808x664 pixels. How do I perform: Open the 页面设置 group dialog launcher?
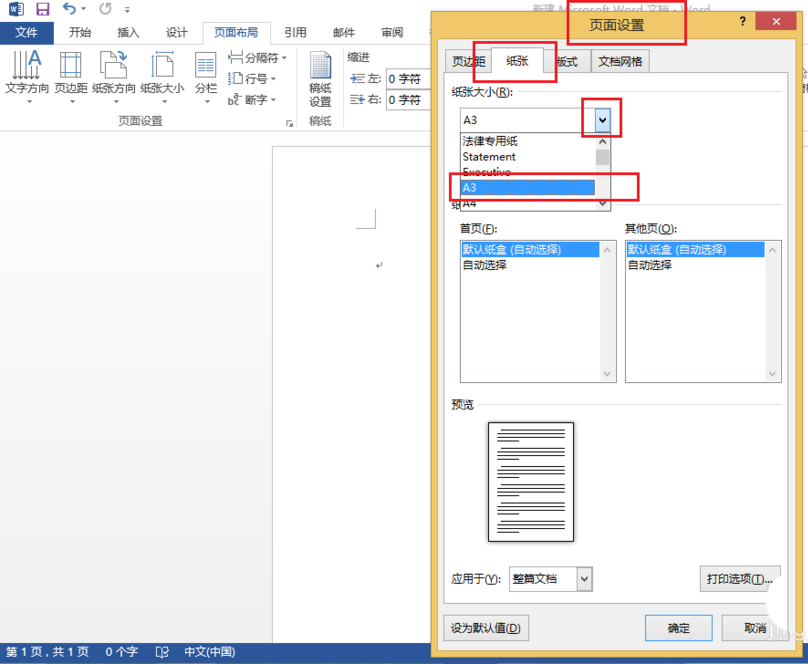290,123
